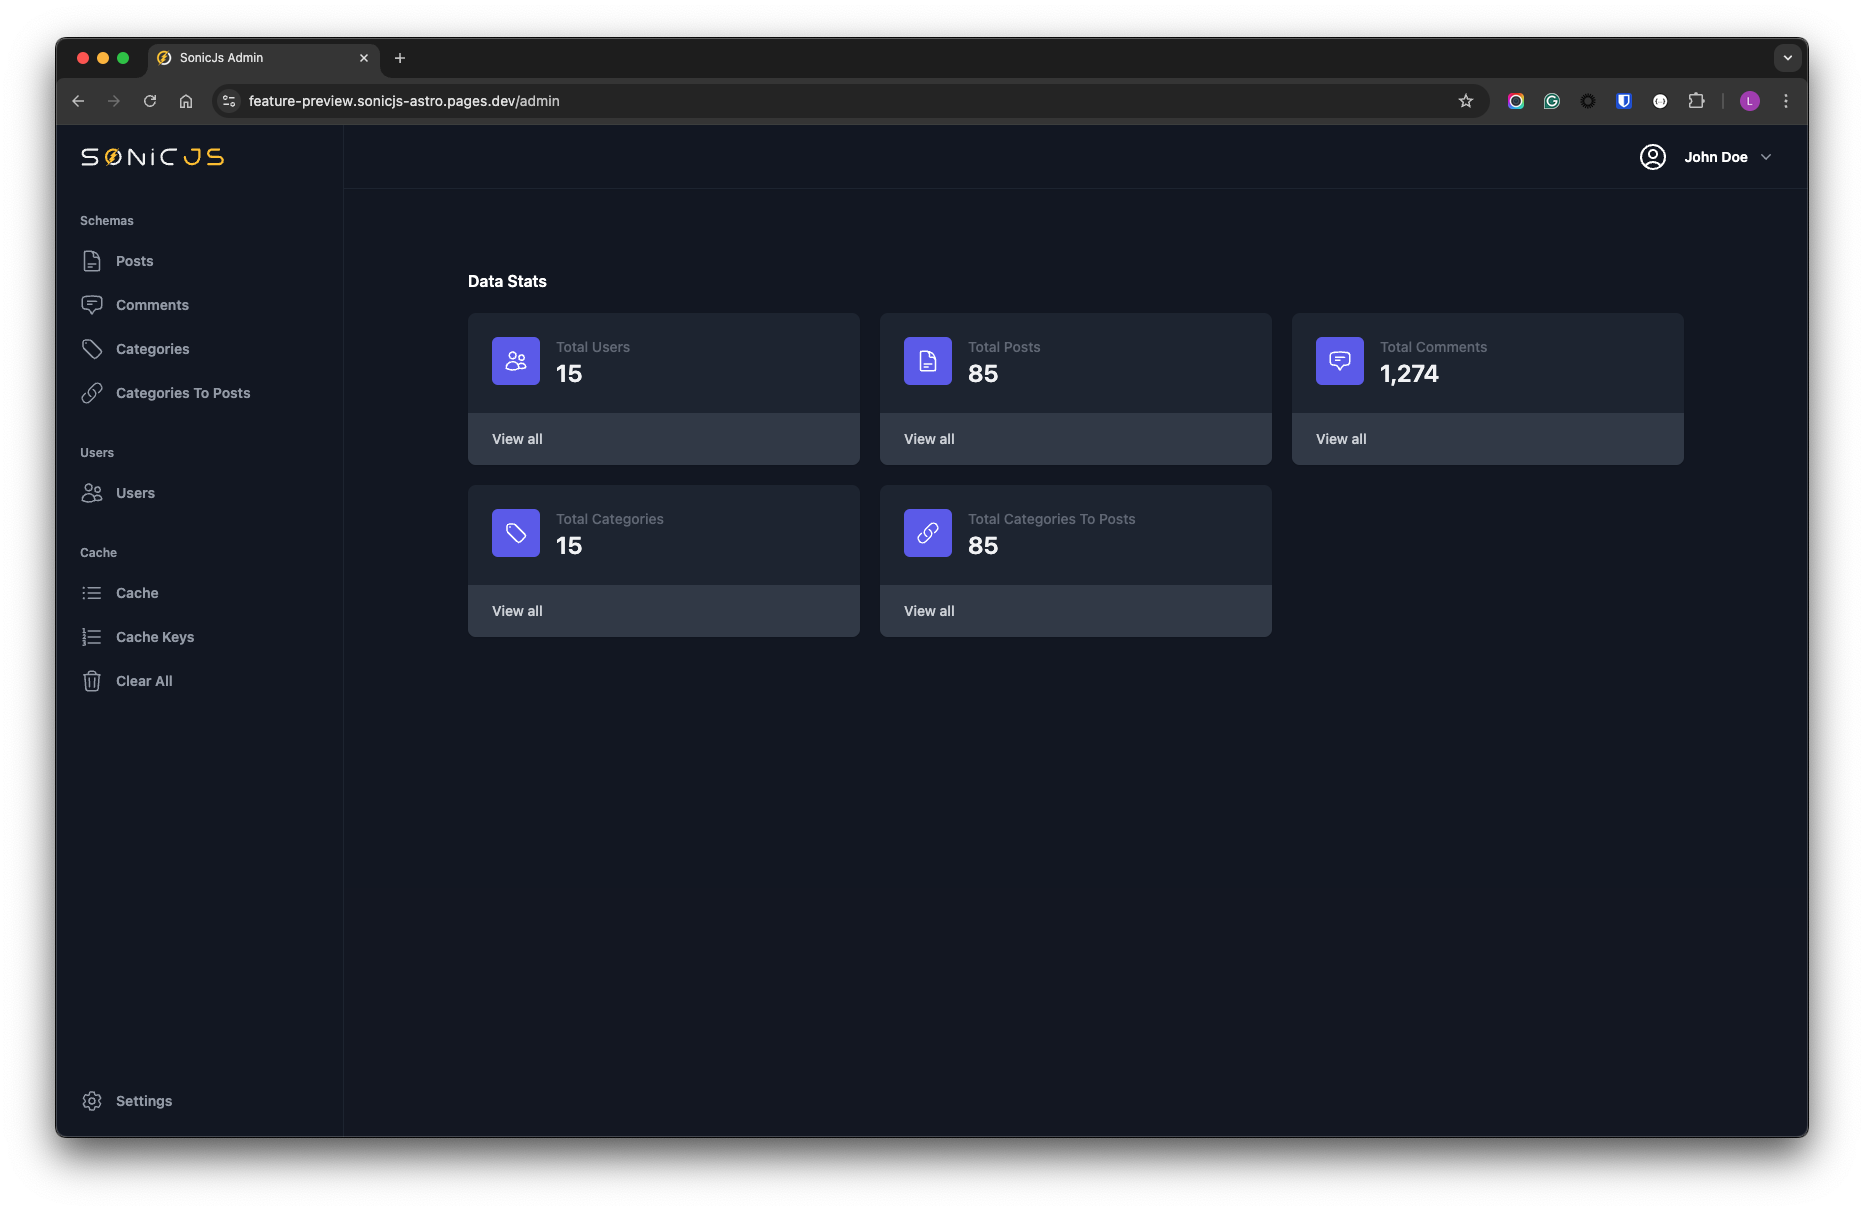Click View all under Total Categories To Posts

pyautogui.click(x=928, y=611)
